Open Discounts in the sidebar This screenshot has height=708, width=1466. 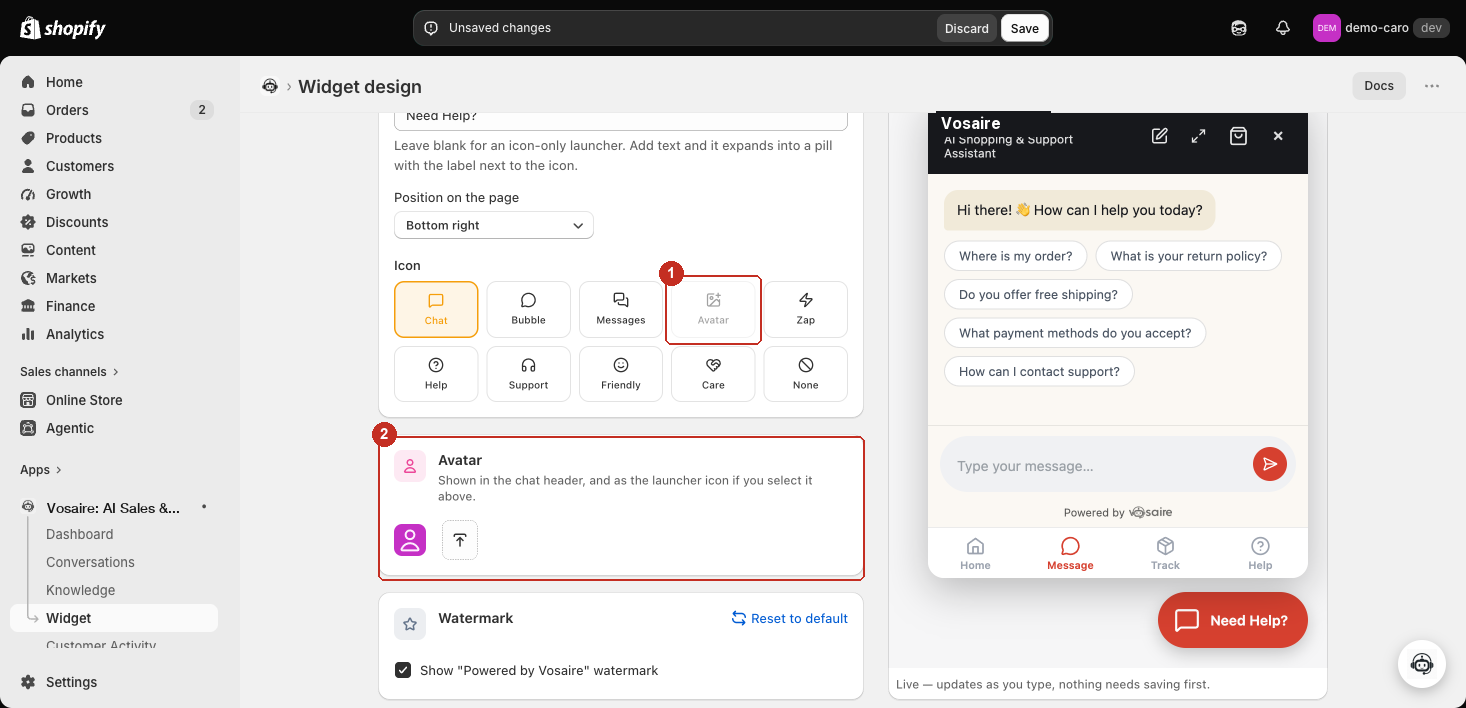pyautogui.click(x=114, y=222)
